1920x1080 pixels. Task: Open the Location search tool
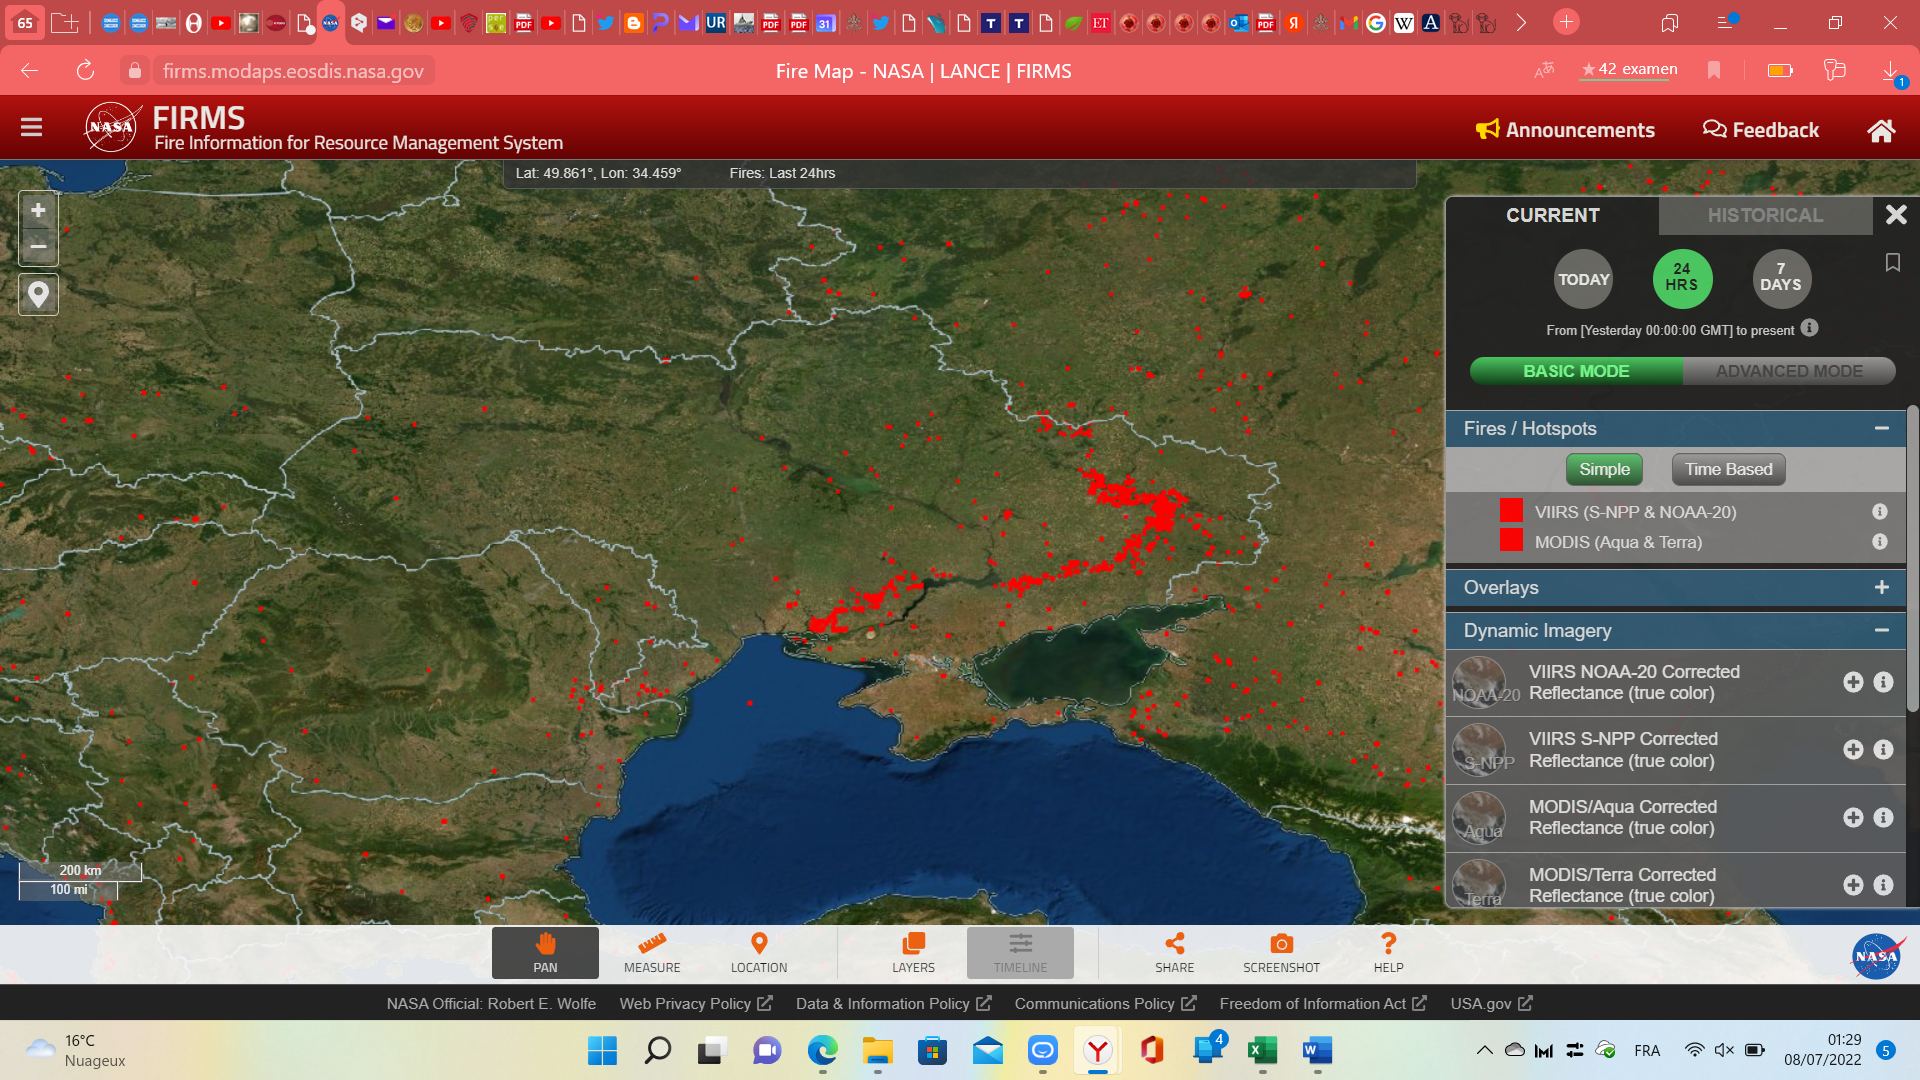[x=759, y=952]
